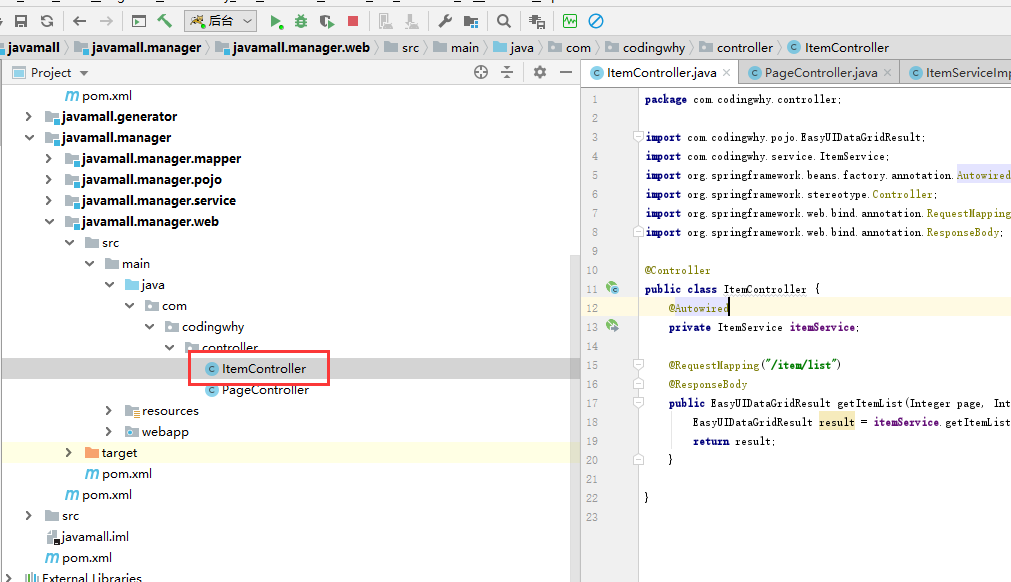Build project with the hammer icon
1011x582 pixels.
click(164, 20)
